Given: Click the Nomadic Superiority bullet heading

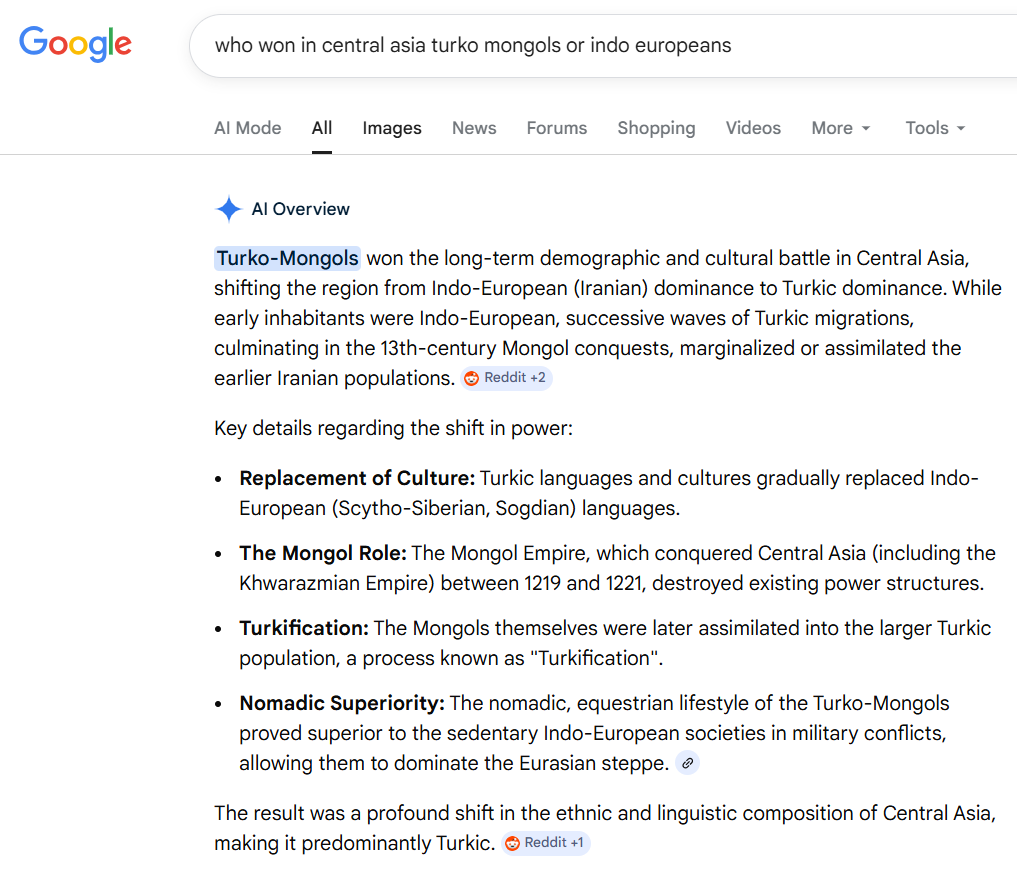Looking at the screenshot, I should coord(342,703).
